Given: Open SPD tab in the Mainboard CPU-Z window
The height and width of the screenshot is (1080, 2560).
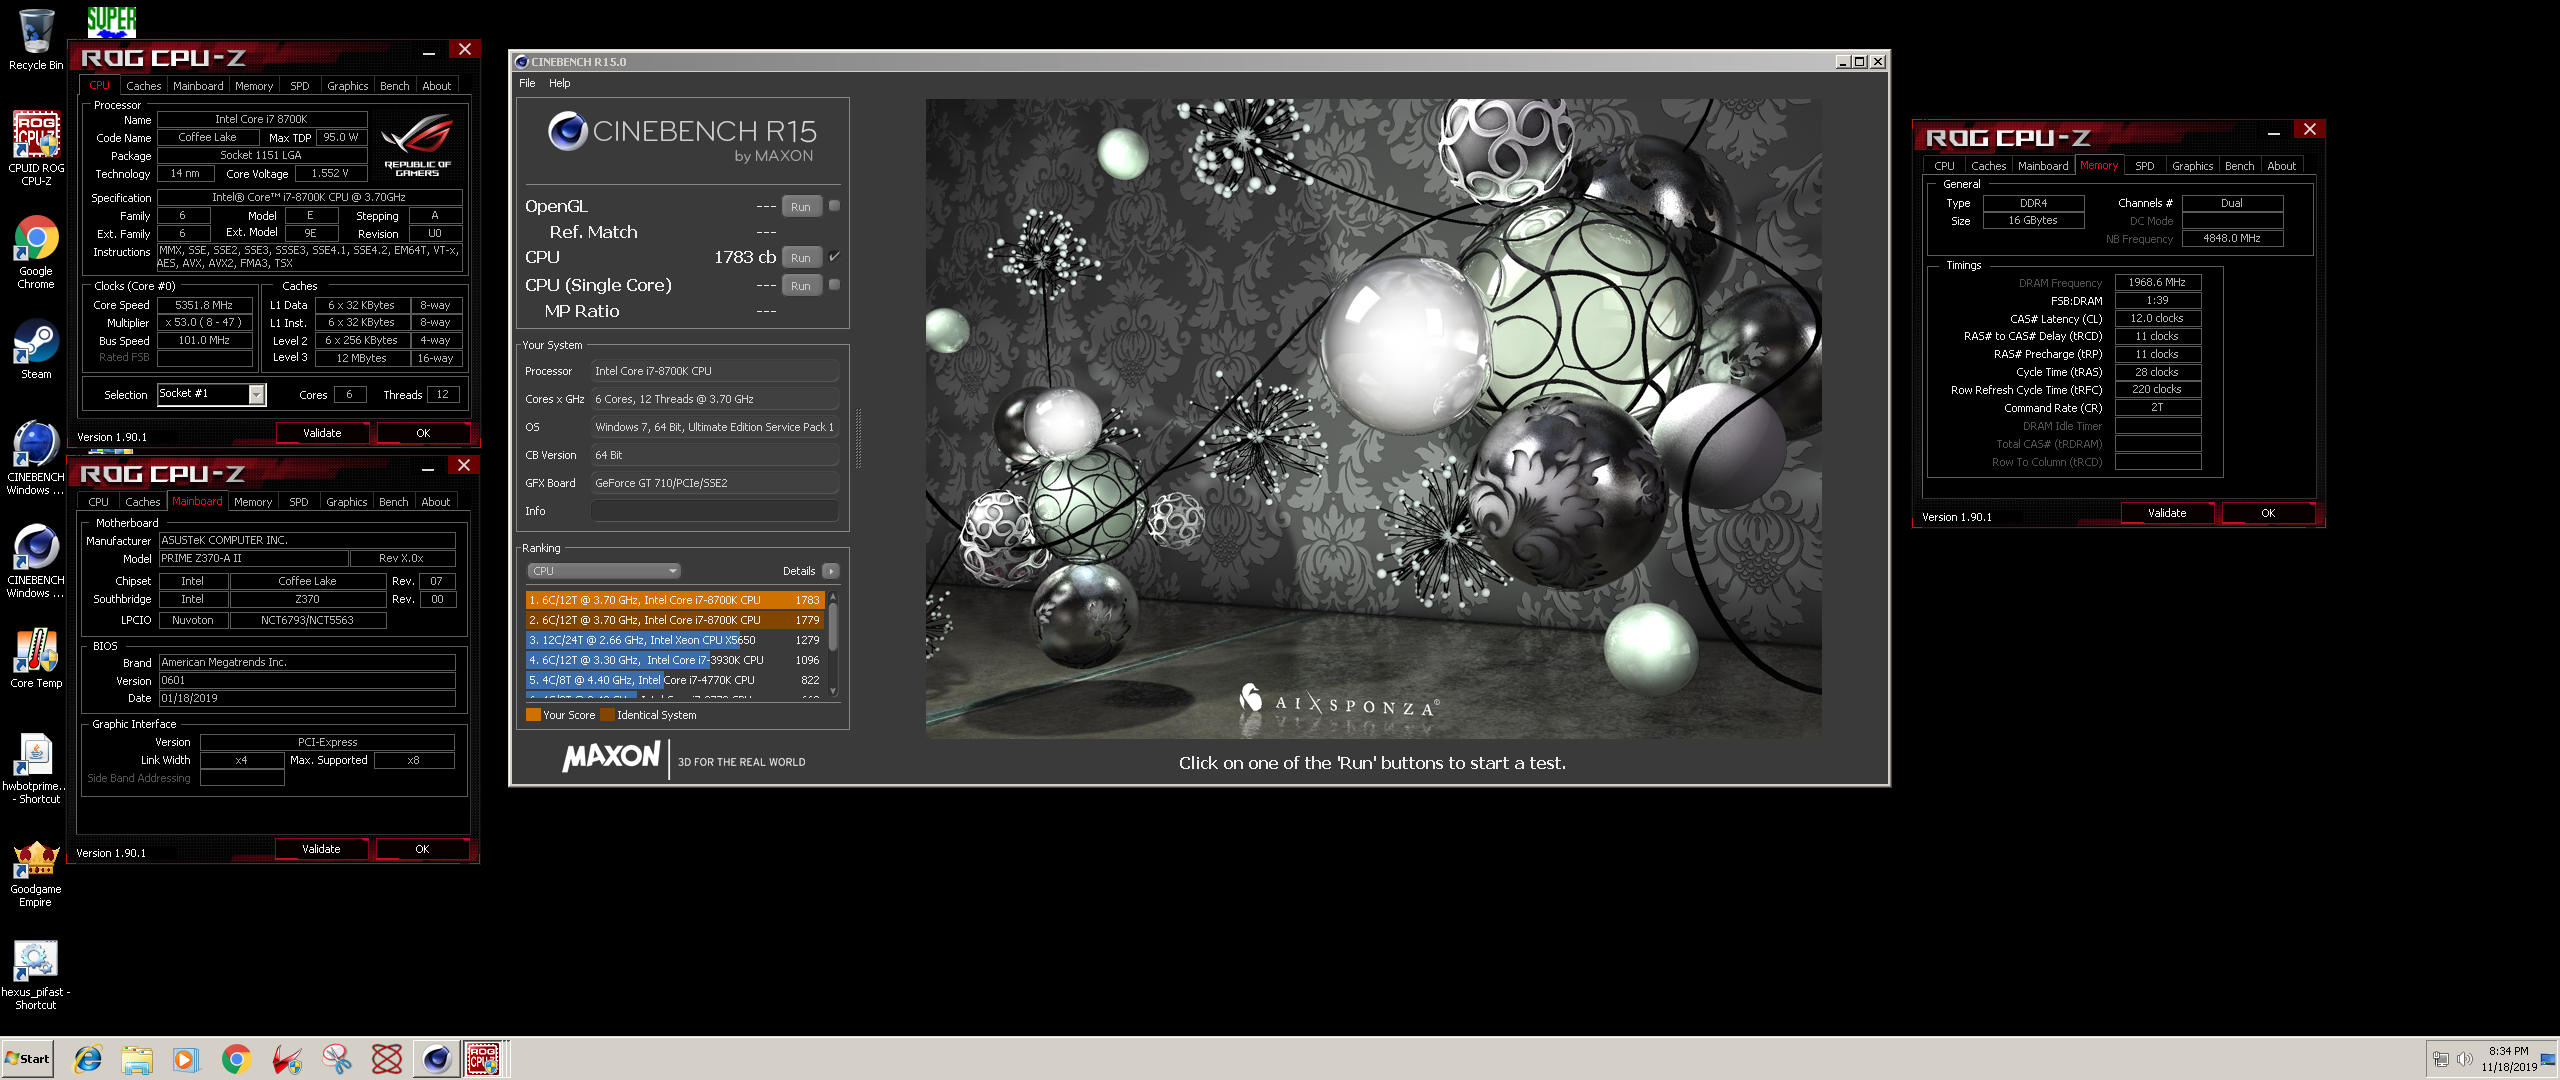Looking at the screenshot, I should [x=298, y=502].
